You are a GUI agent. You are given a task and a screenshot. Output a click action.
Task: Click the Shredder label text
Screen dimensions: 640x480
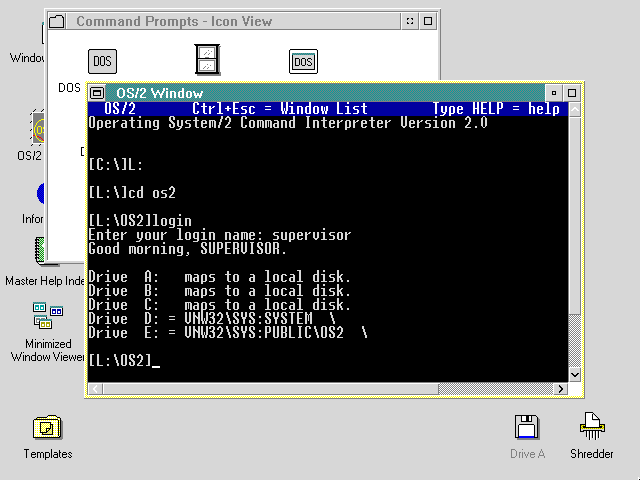(592, 454)
